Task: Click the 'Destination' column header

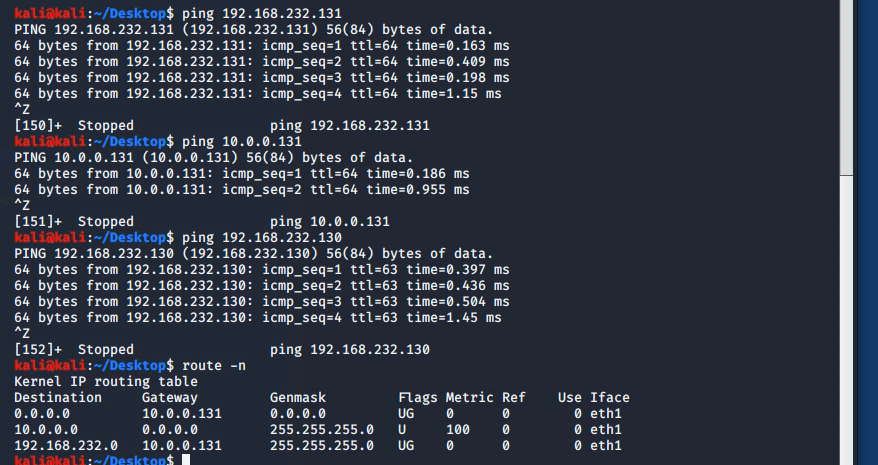Action: point(58,397)
